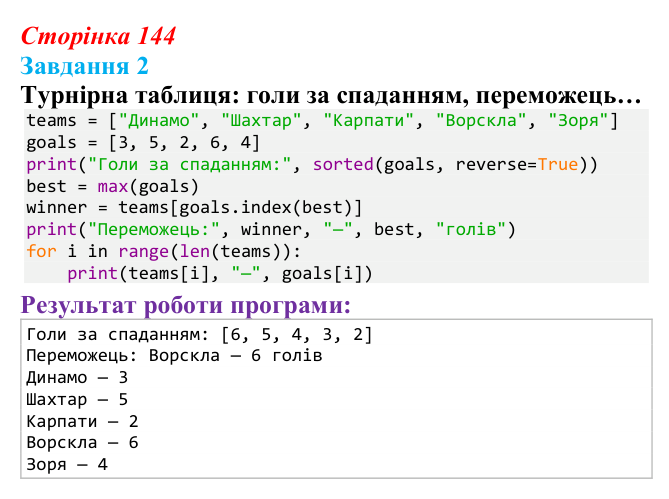
Task: Click the line "winner = teams[goals.index(best)]"
Action: click(x=194, y=208)
